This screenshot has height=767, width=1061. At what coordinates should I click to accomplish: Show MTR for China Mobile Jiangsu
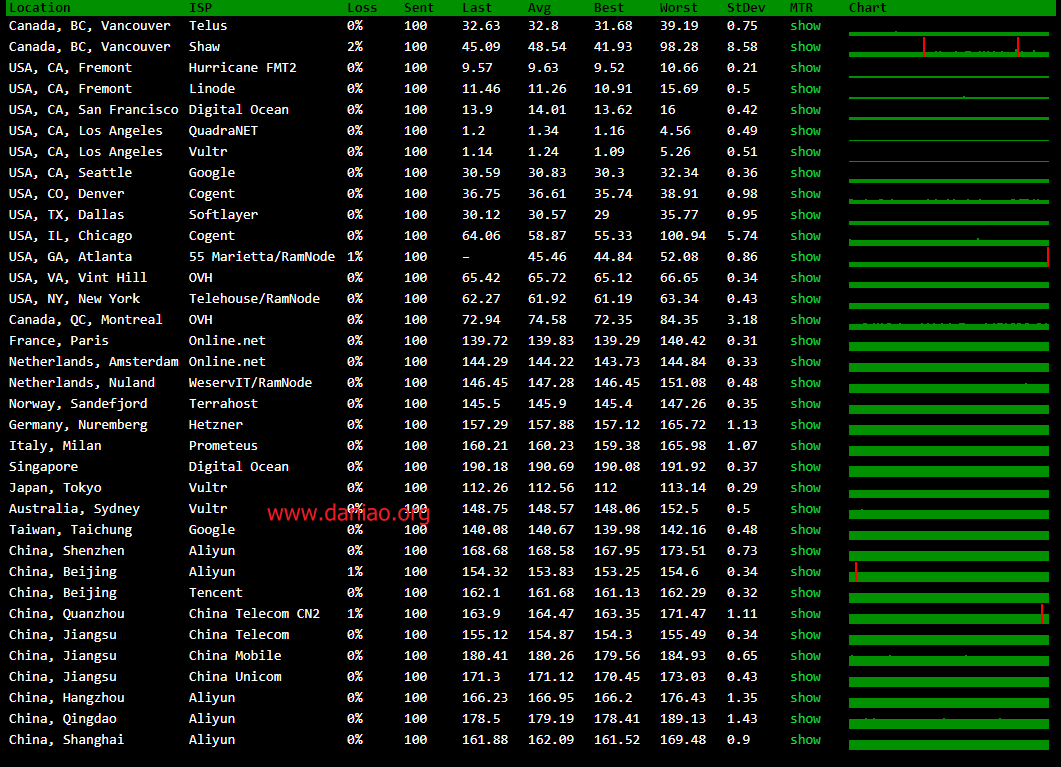805,655
